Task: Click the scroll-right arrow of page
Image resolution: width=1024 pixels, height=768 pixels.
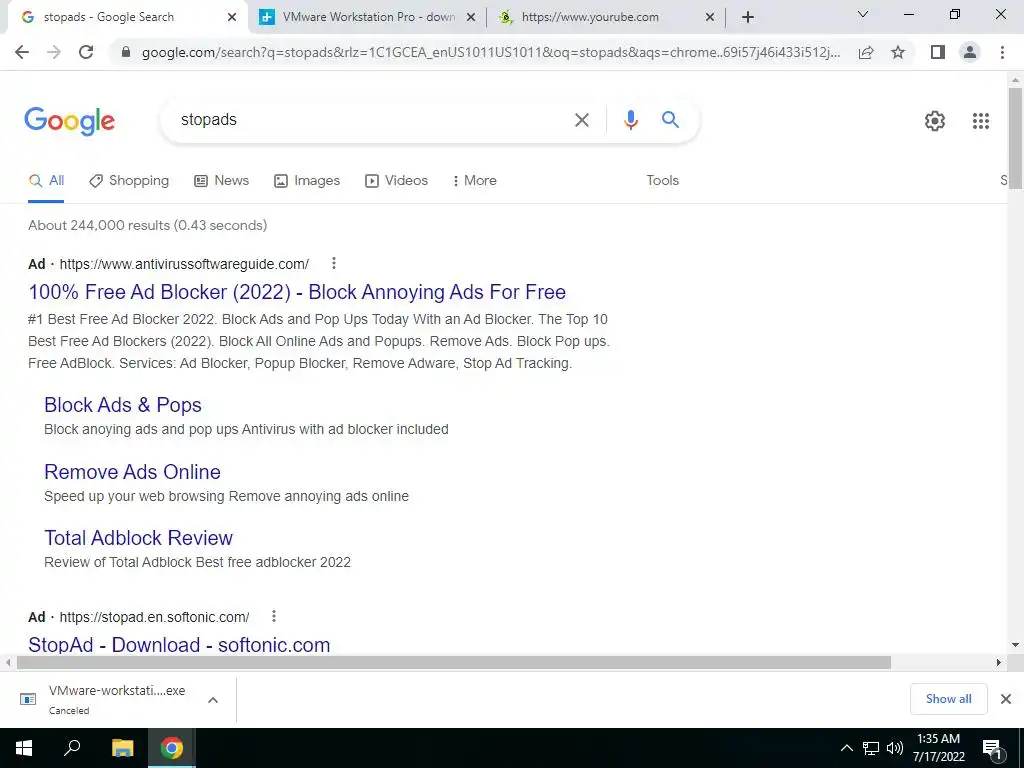Action: pyautogui.click(x=999, y=663)
